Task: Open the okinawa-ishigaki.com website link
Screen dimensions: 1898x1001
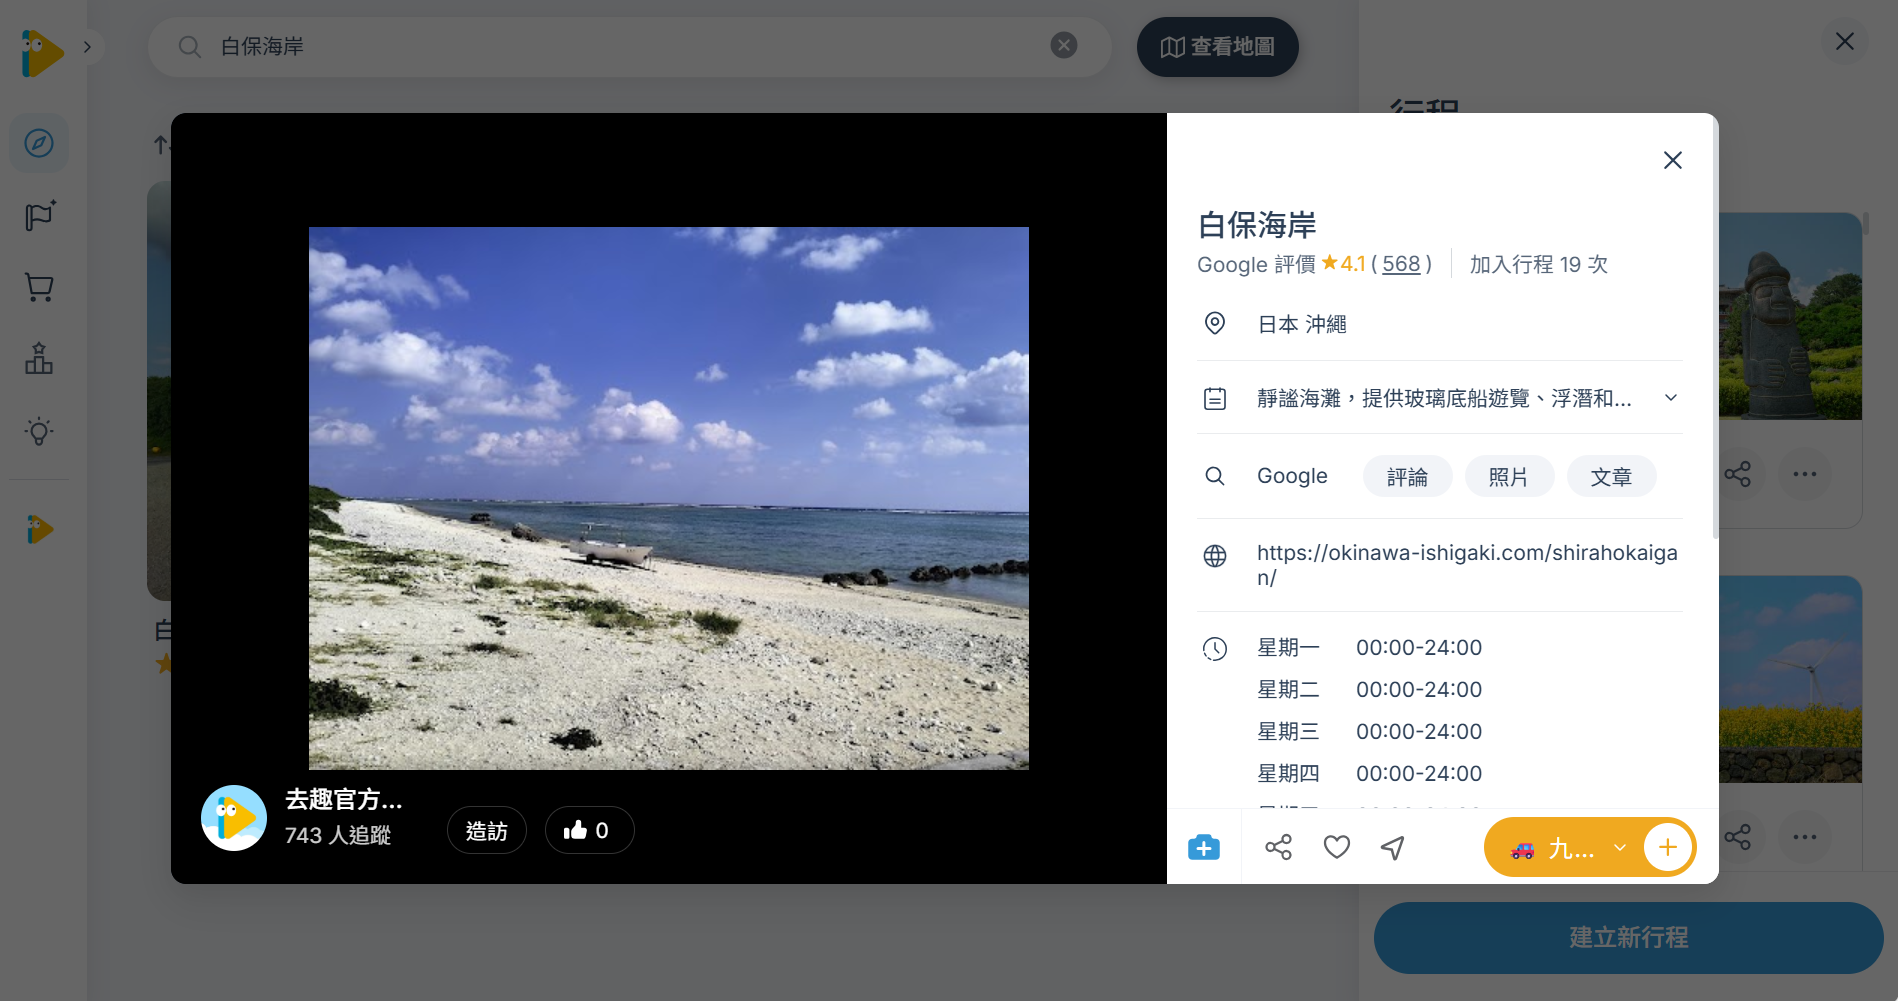Action: [x=1467, y=565]
